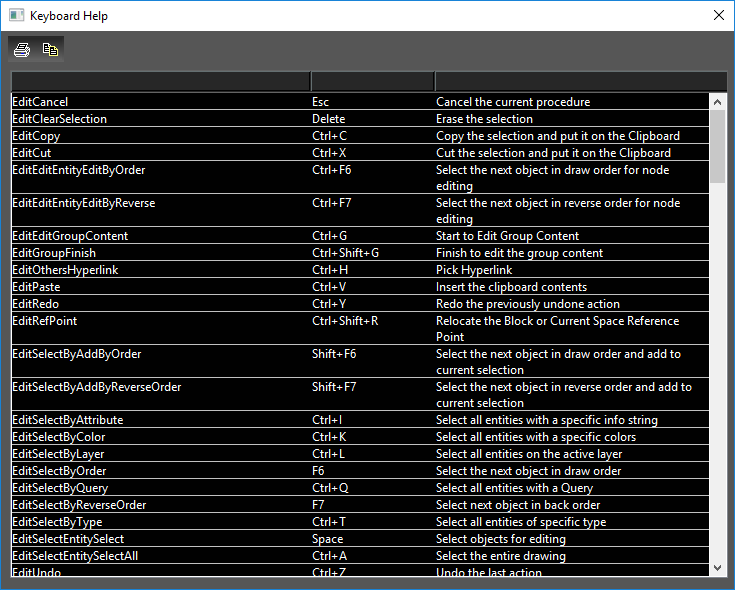Viewport: 735px width, 590px height.
Task: Click the EditRefPoint entry
Action: tap(45, 321)
